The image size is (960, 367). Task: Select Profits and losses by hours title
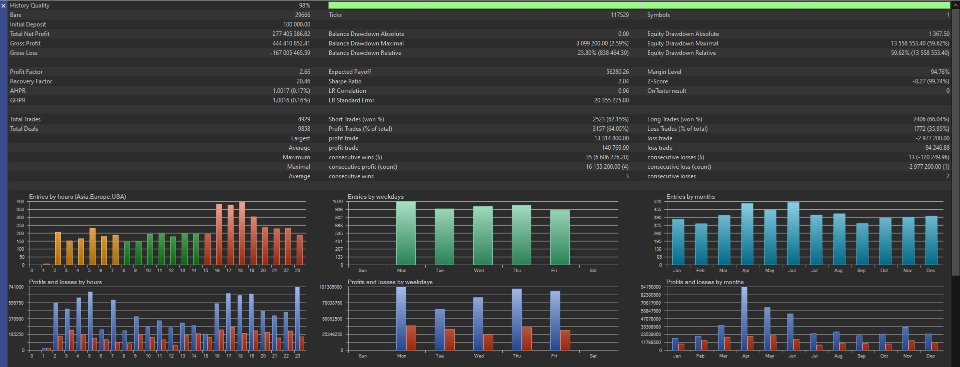point(65,282)
